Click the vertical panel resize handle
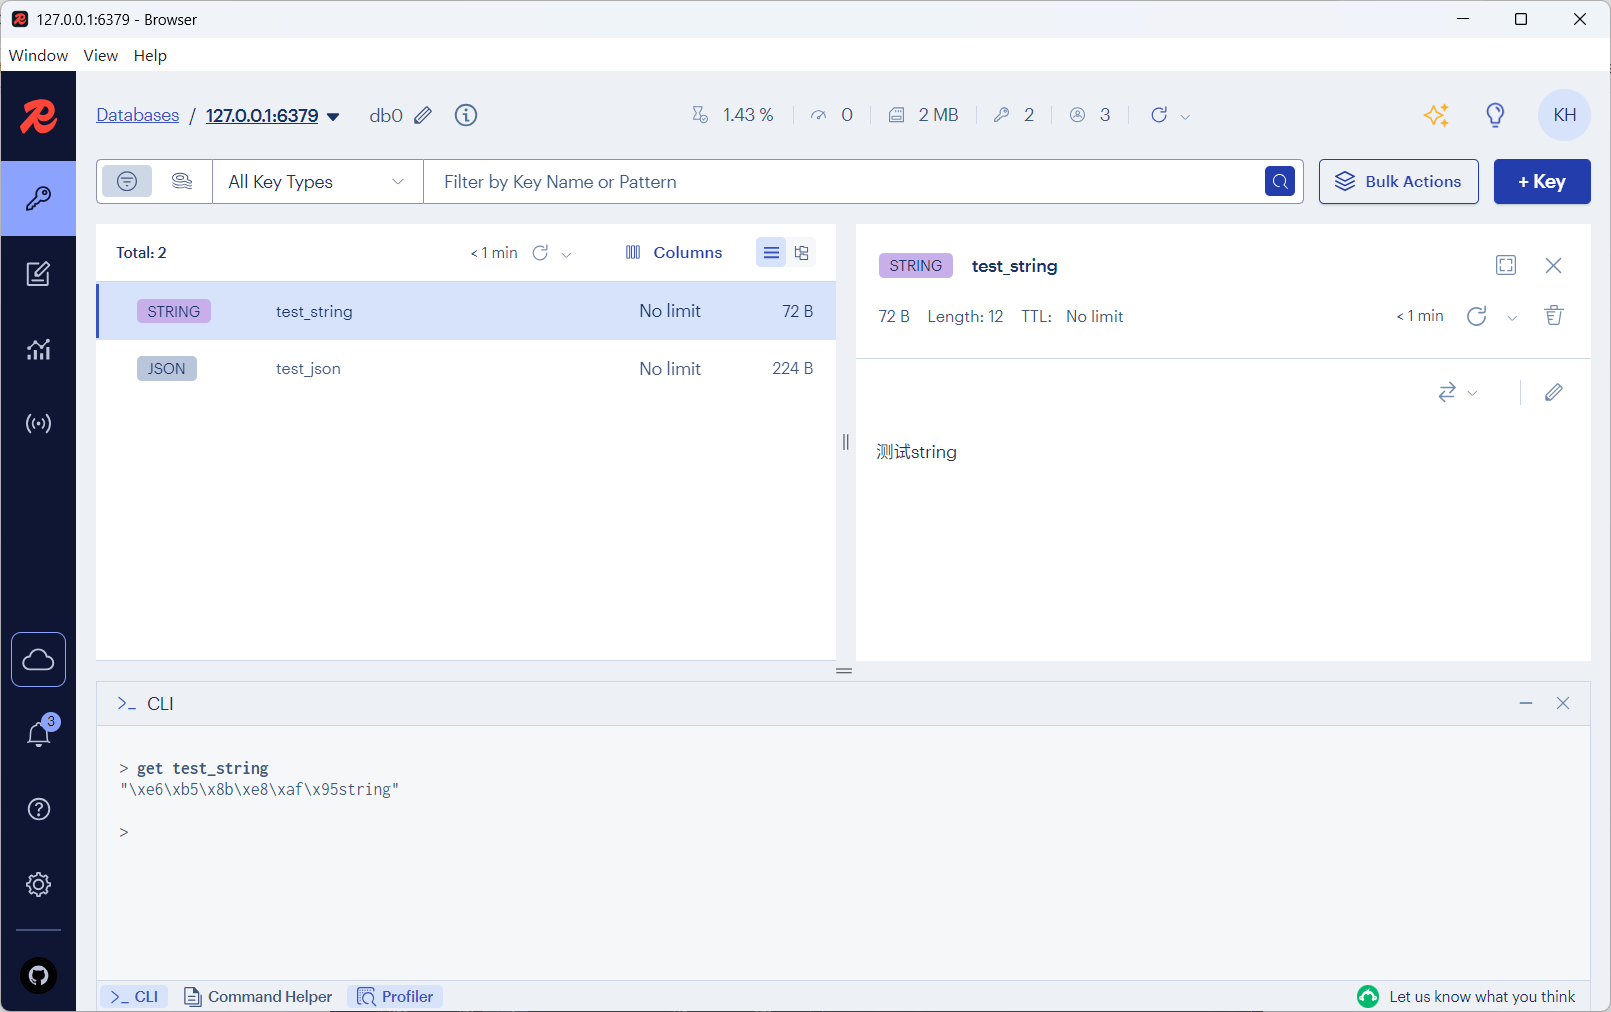1611x1012 pixels. click(x=846, y=442)
